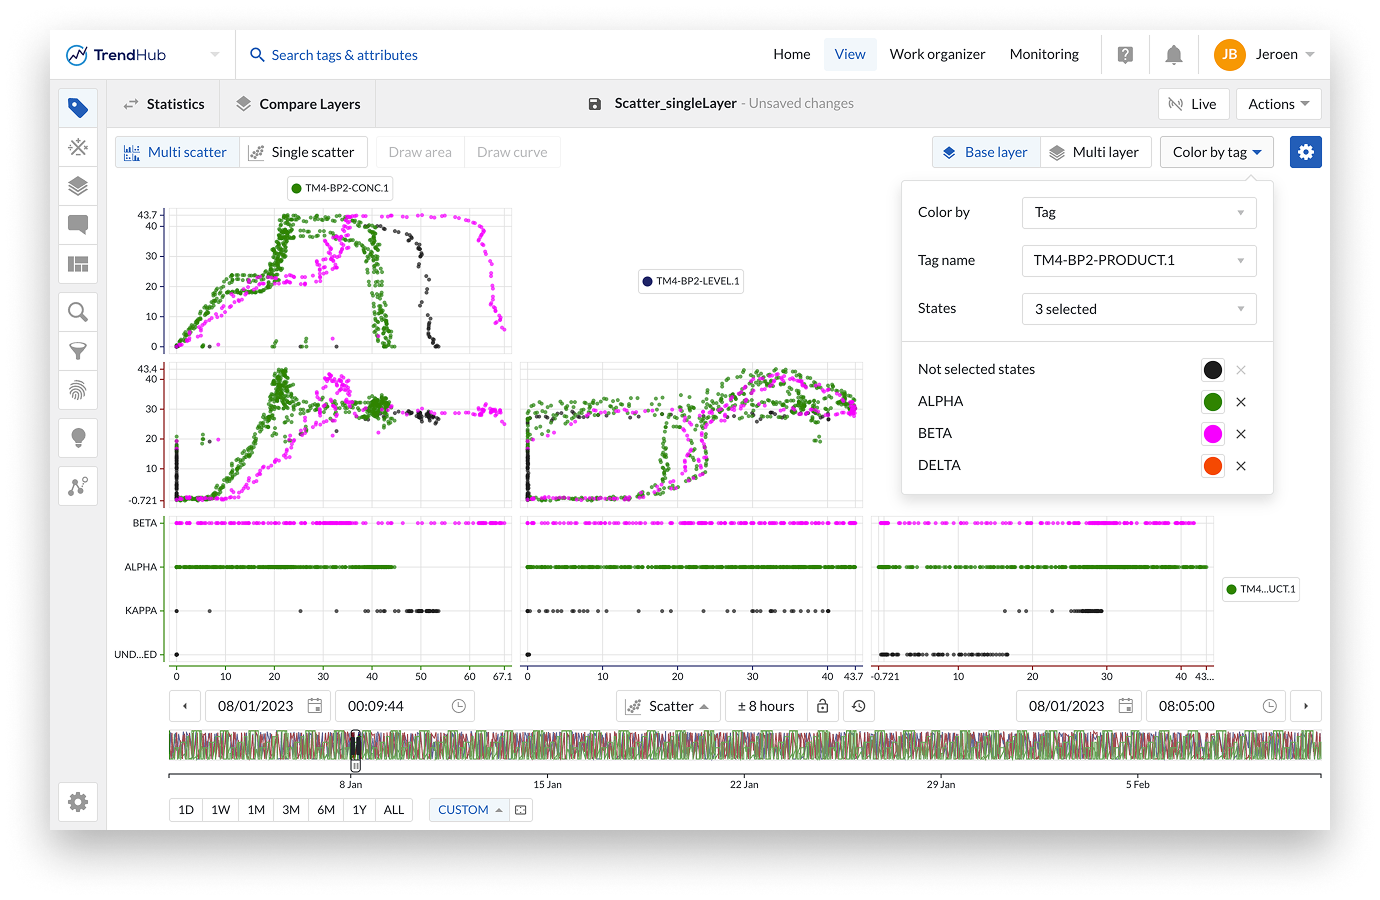Click the layers icon in left sidebar
The width and height of the screenshot is (1380, 900).
(78, 186)
